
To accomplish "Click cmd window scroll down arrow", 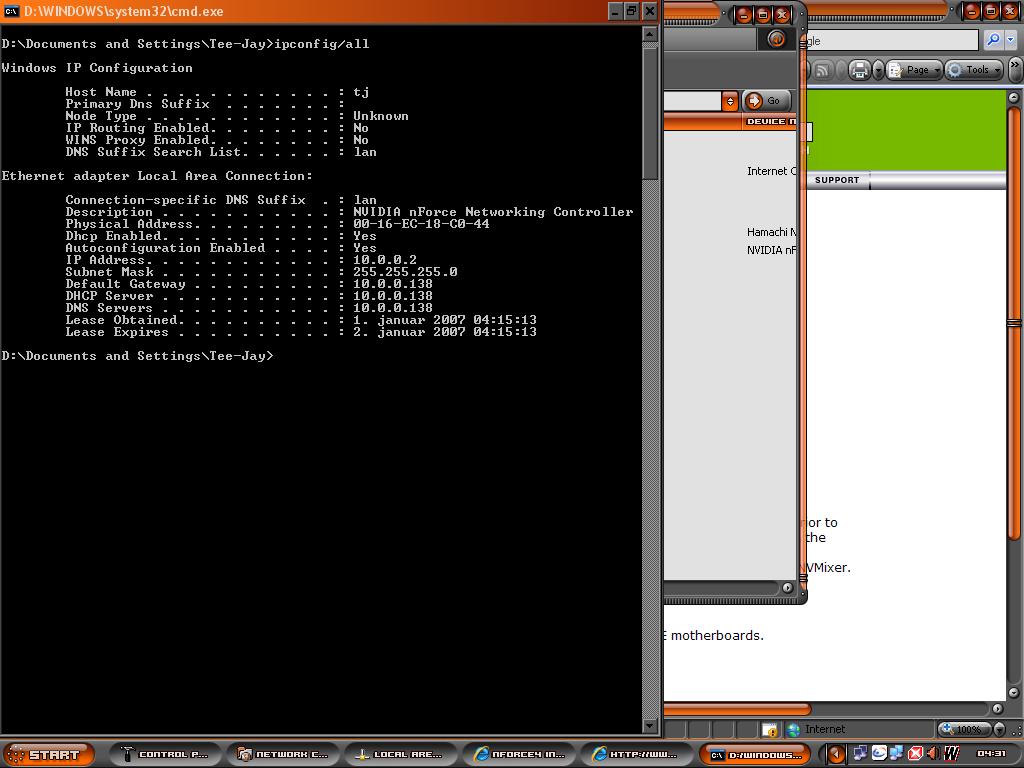I will coord(650,726).
